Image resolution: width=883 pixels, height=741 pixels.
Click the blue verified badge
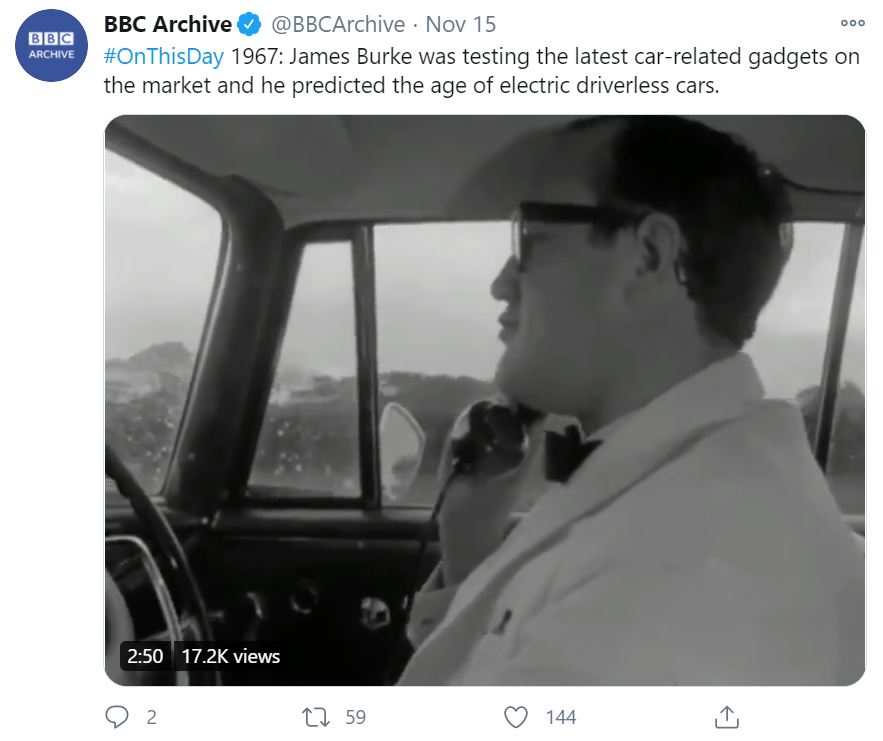[249, 25]
